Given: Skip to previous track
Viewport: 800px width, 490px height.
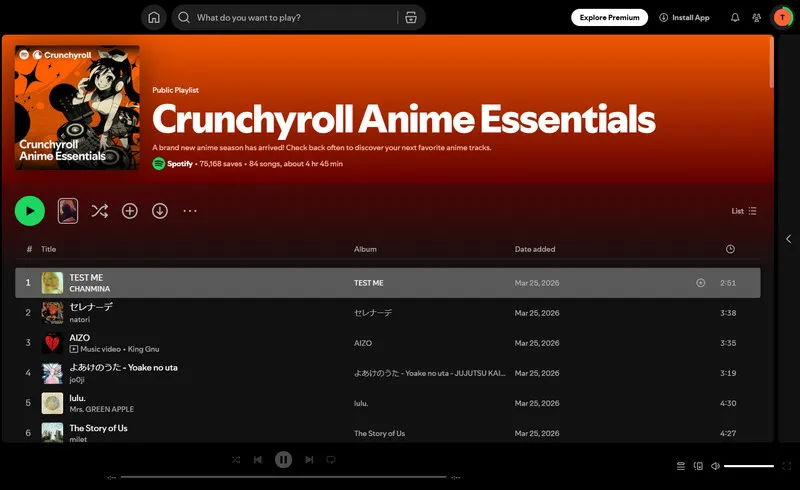Looking at the screenshot, I should tap(258, 460).
